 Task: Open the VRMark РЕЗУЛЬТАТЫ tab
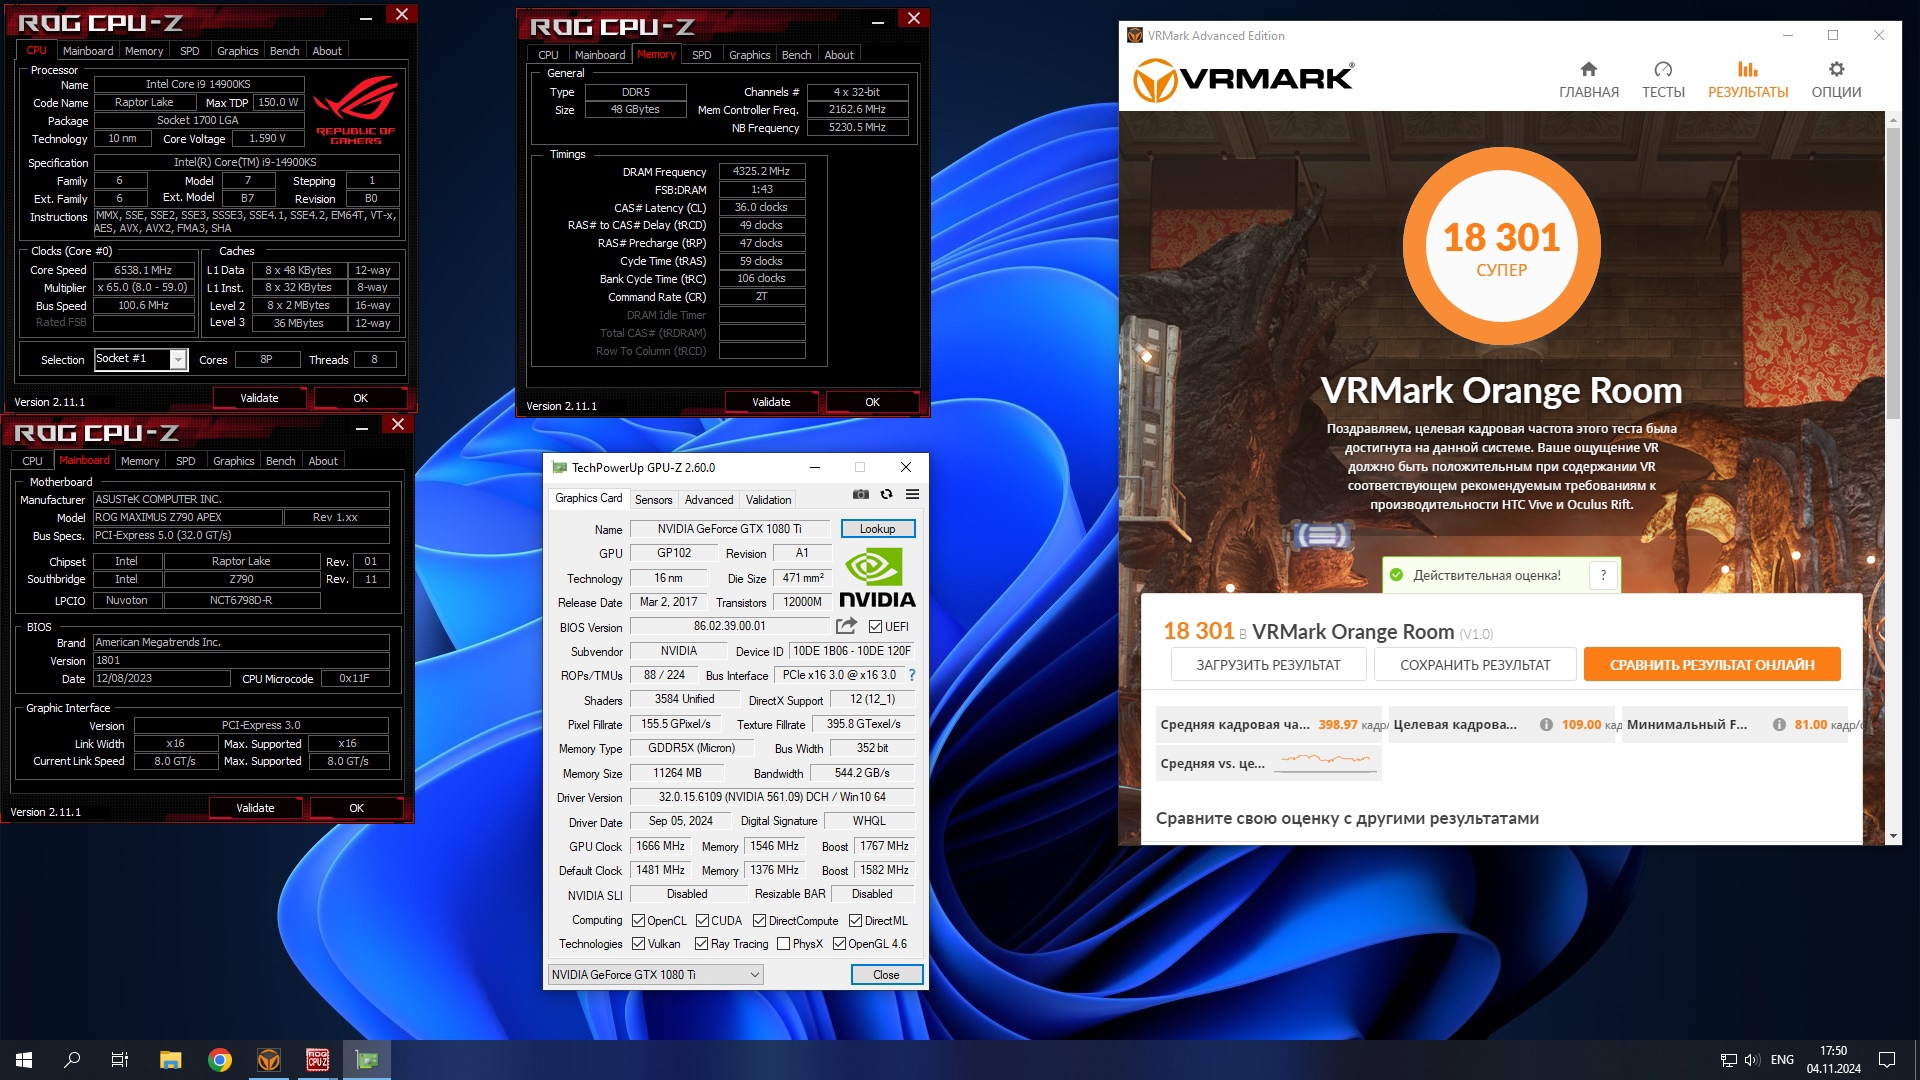click(1748, 80)
